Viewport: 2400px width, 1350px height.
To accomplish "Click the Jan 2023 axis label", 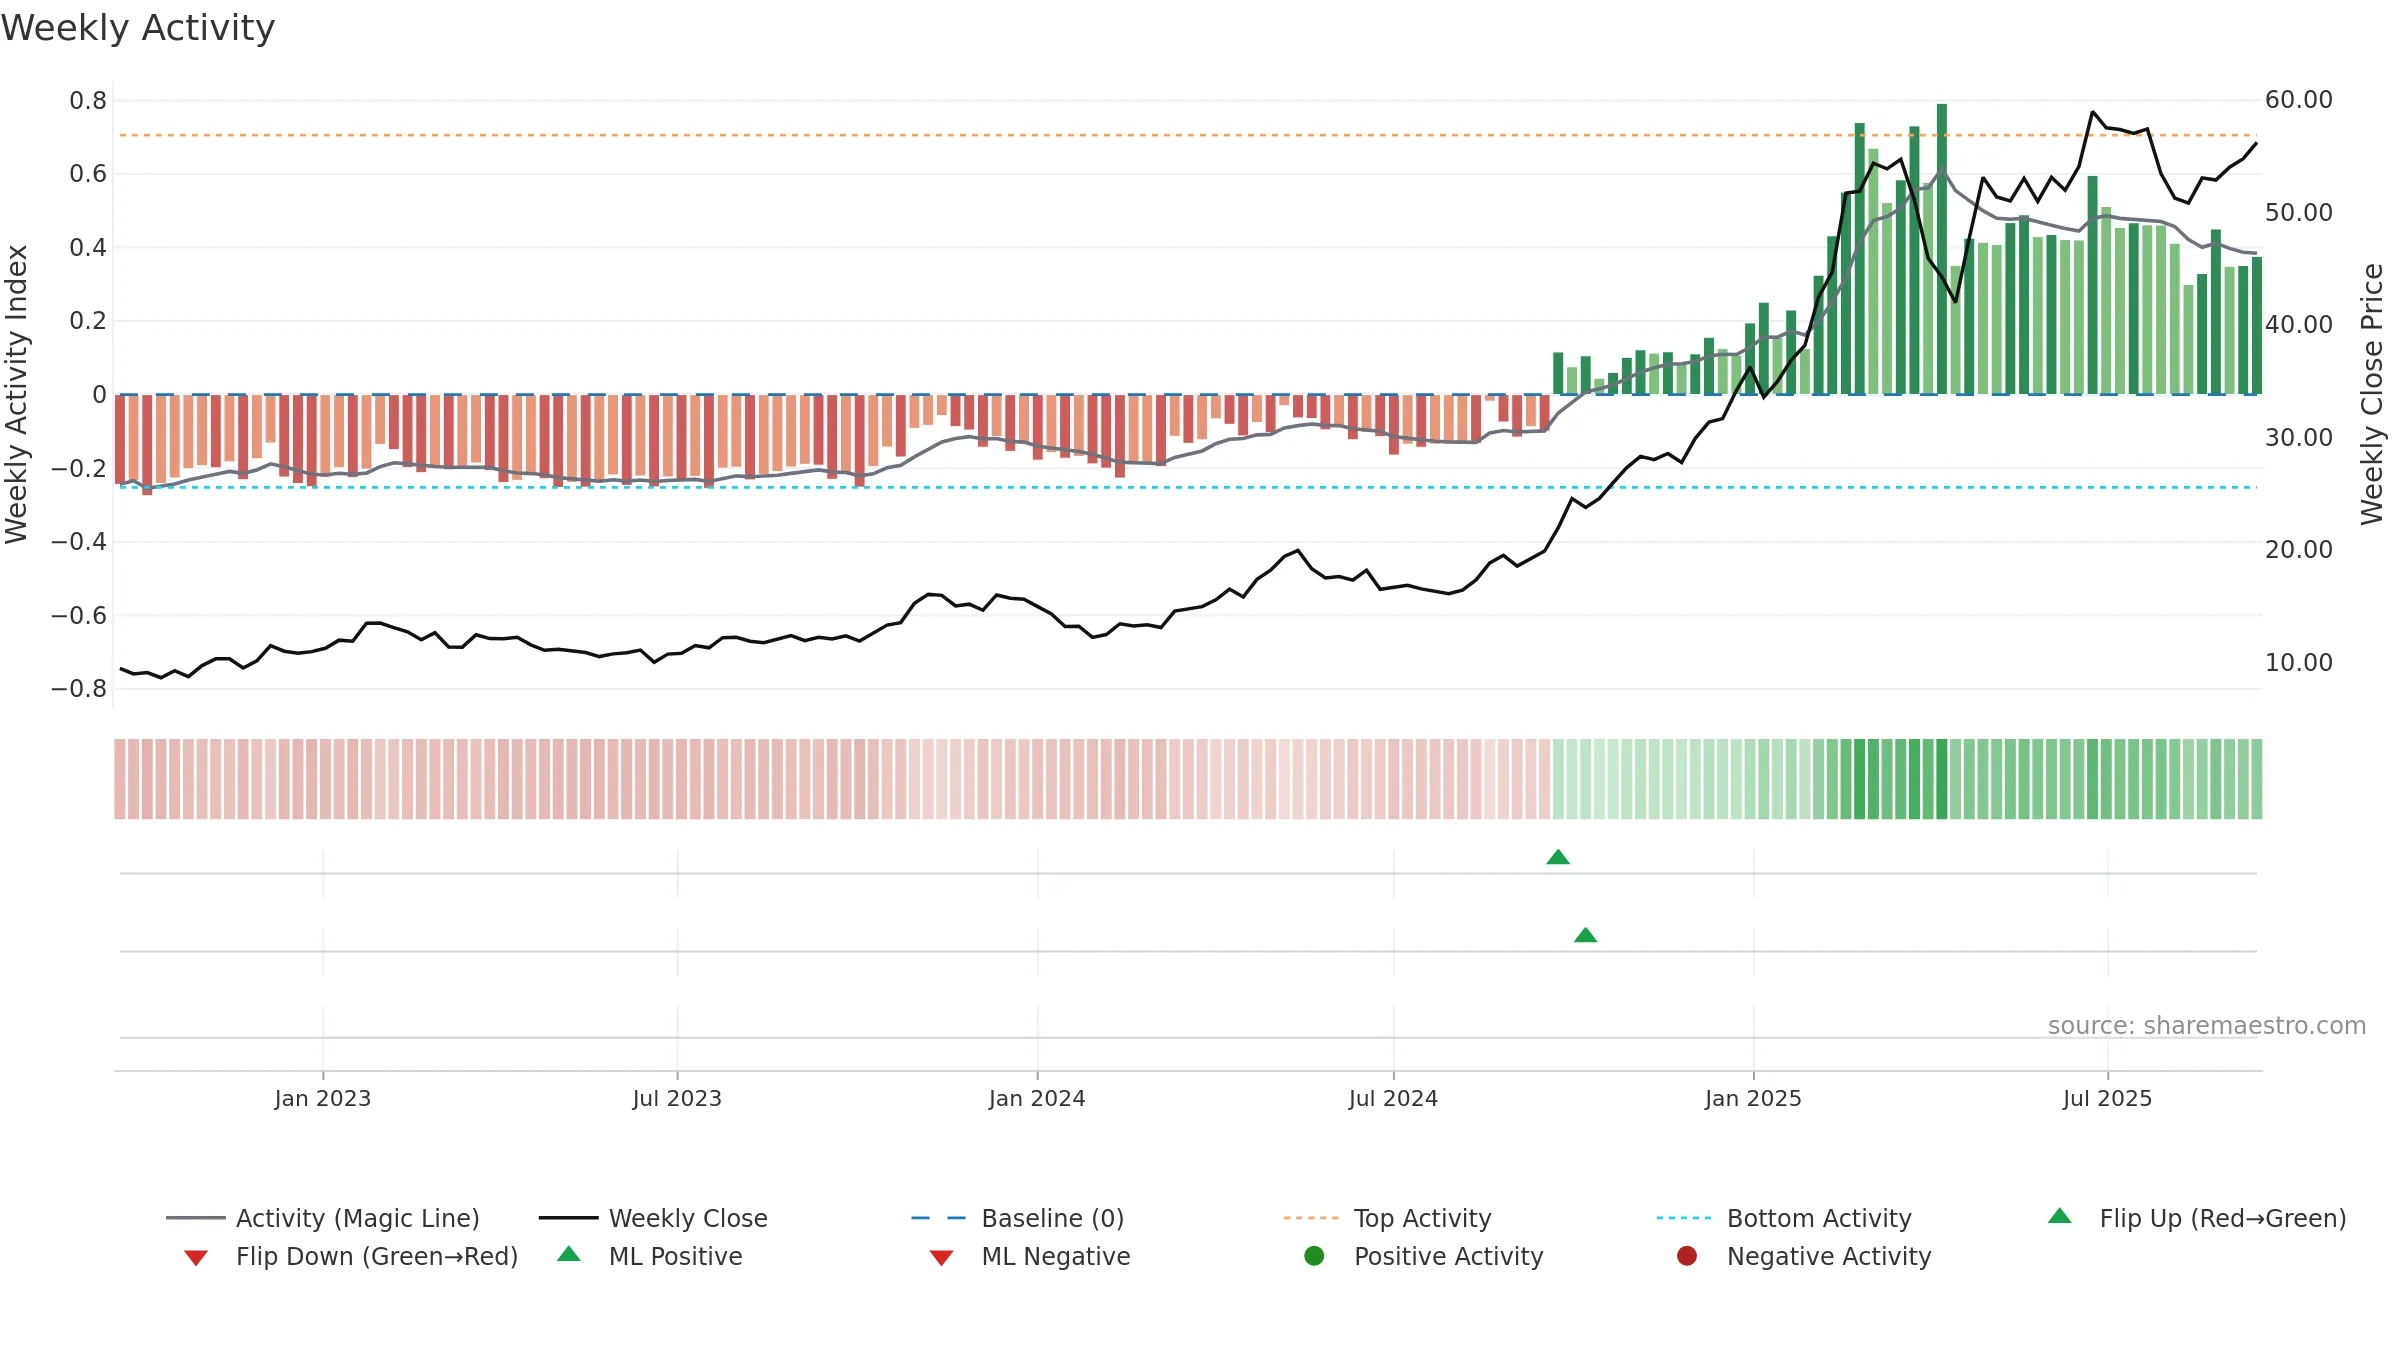I will point(323,1098).
